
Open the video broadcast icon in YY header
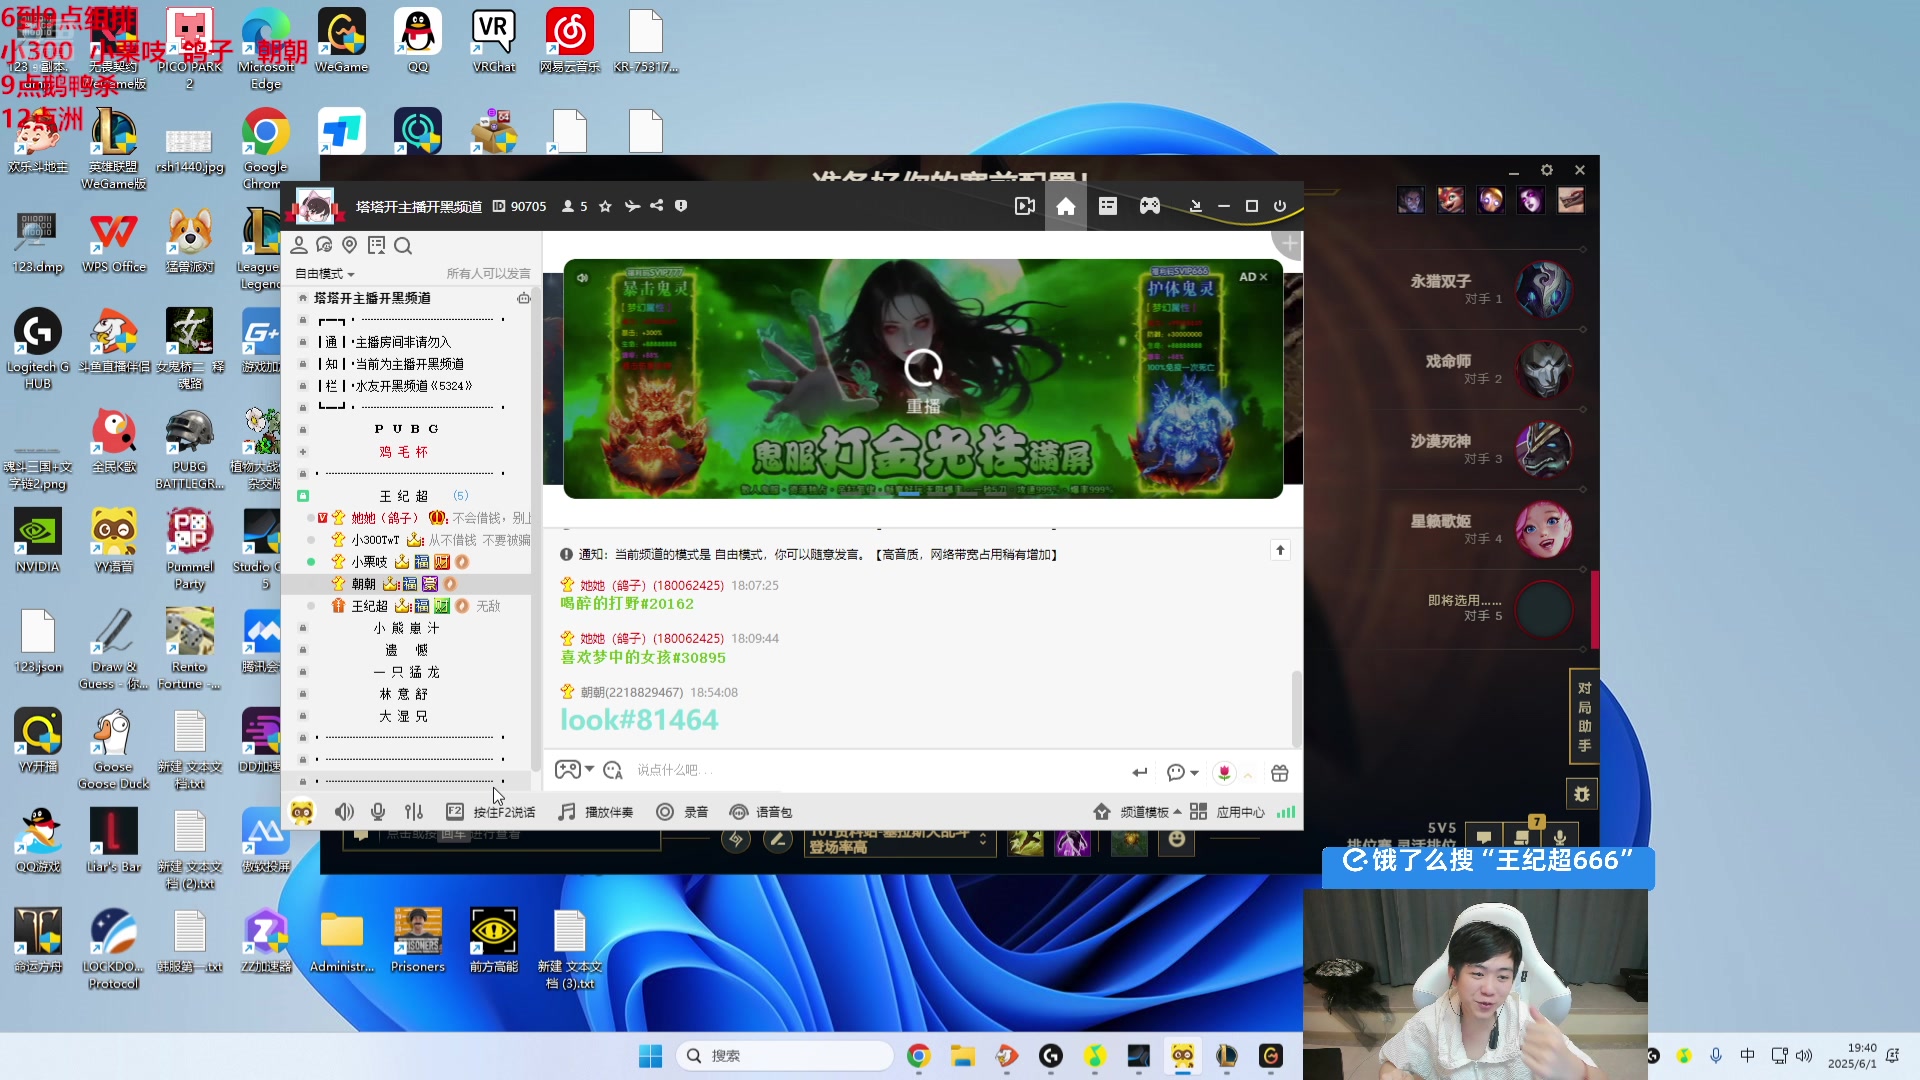[1024, 206]
